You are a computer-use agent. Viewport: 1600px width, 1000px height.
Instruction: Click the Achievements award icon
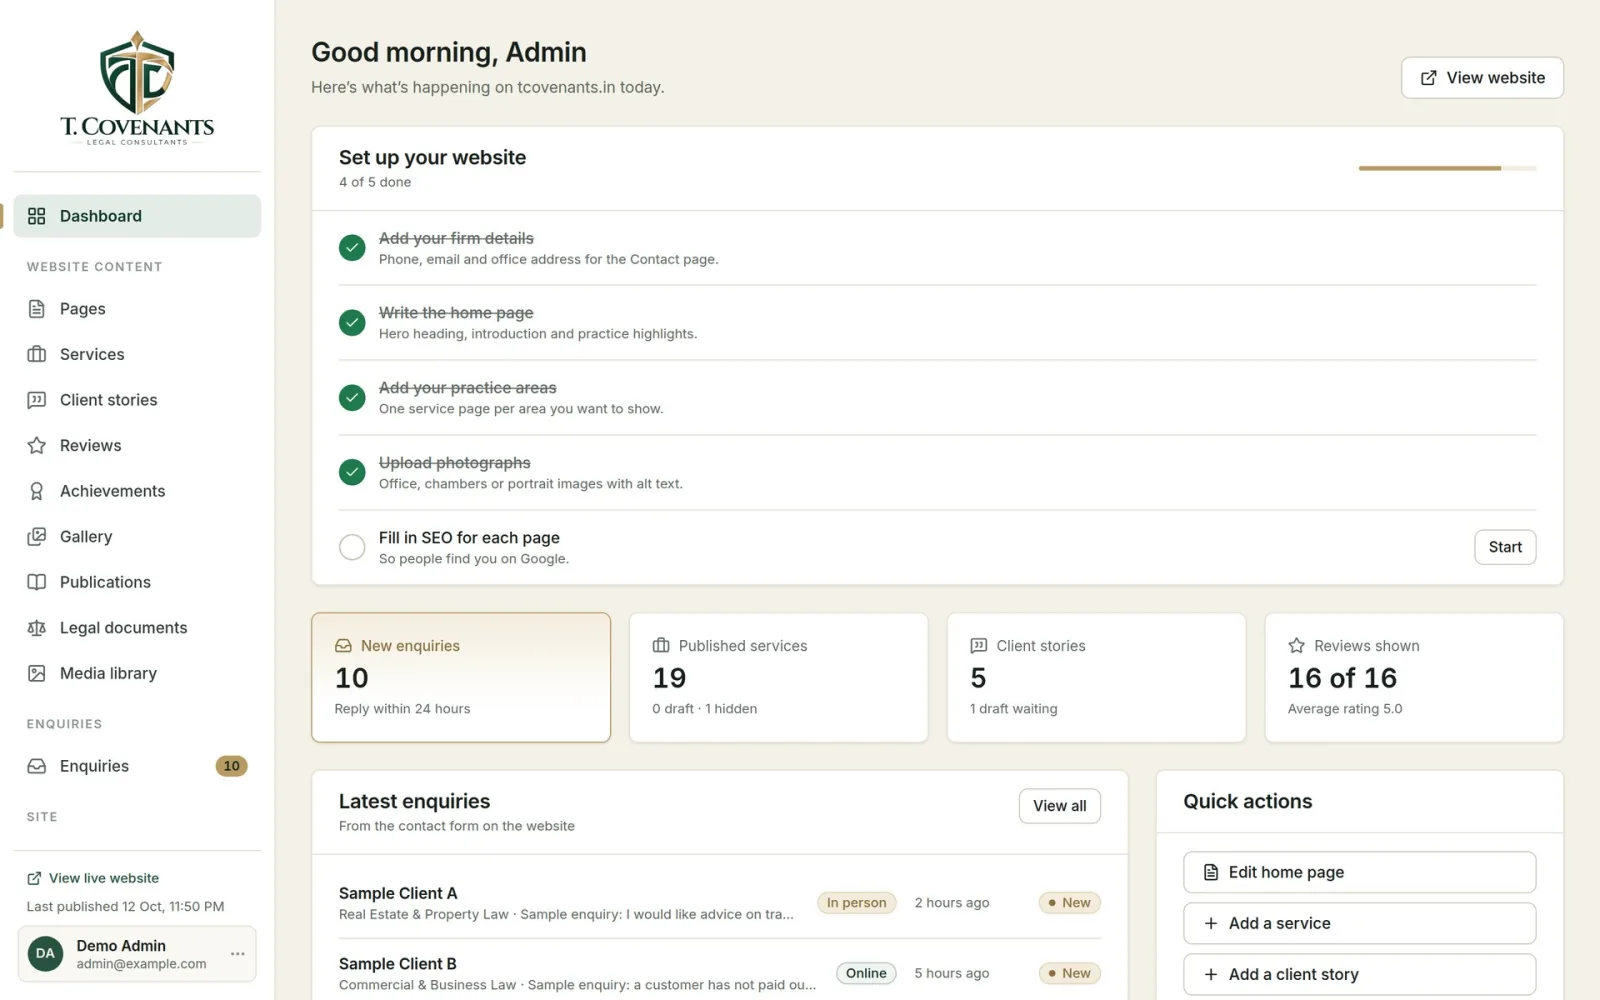click(37, 491)
